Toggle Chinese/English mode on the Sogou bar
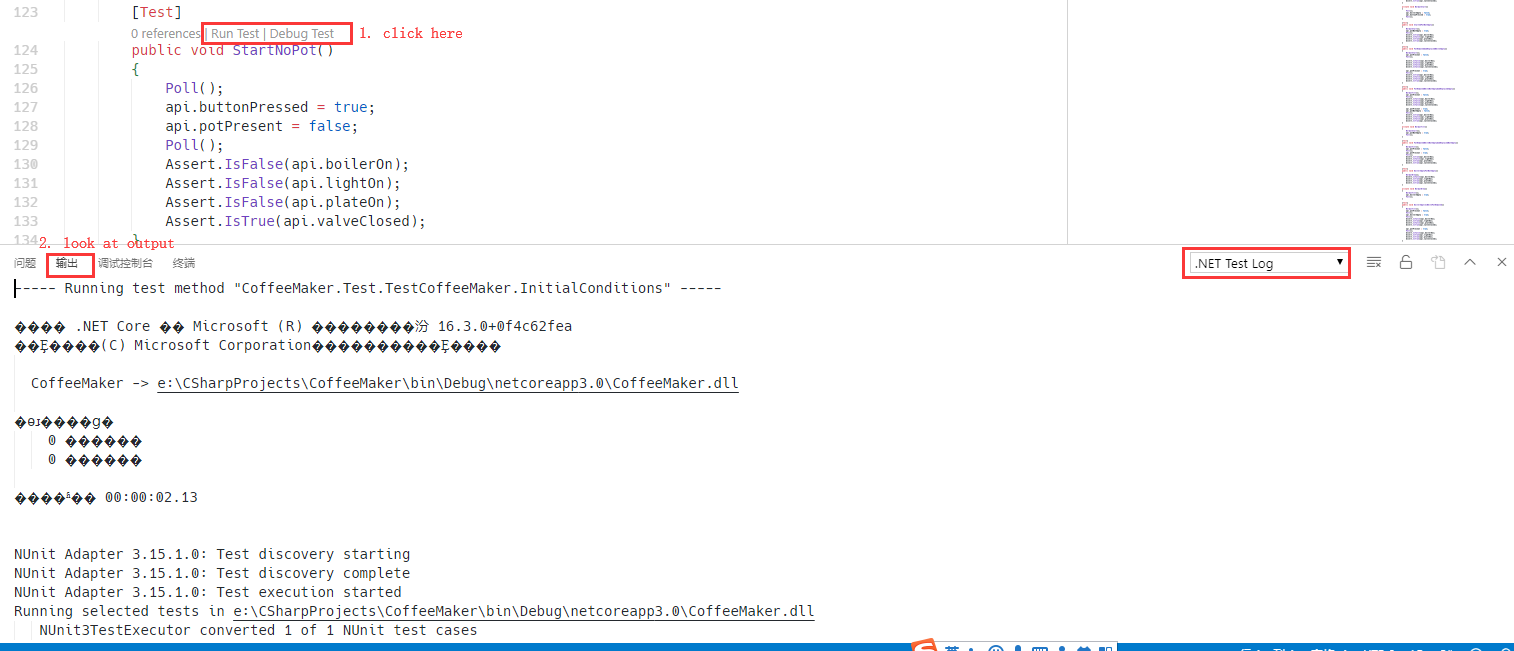Viewport: 1514px width, 651px height. 952,645
